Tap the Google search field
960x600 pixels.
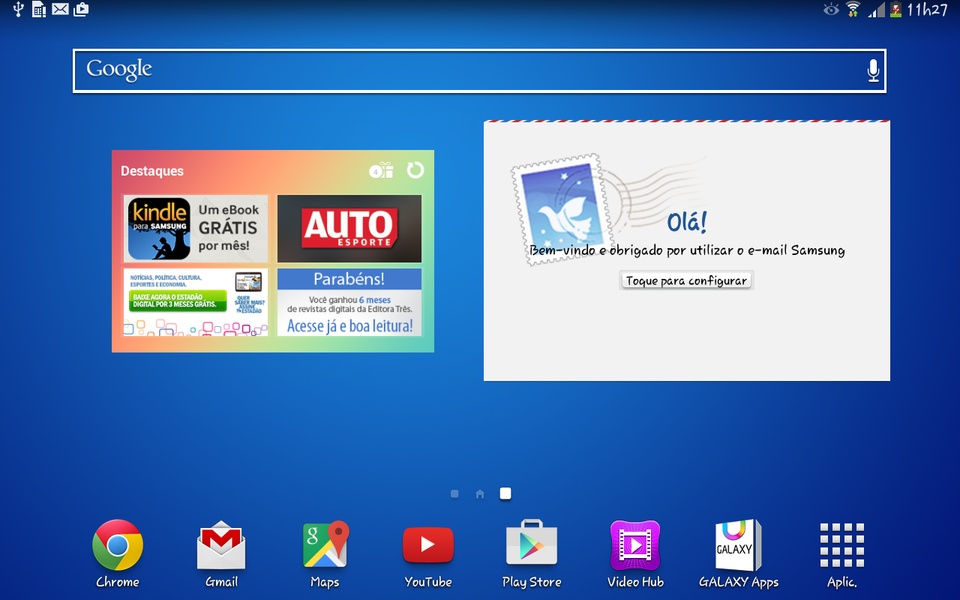pyautogui.click(x=479, y=71)
